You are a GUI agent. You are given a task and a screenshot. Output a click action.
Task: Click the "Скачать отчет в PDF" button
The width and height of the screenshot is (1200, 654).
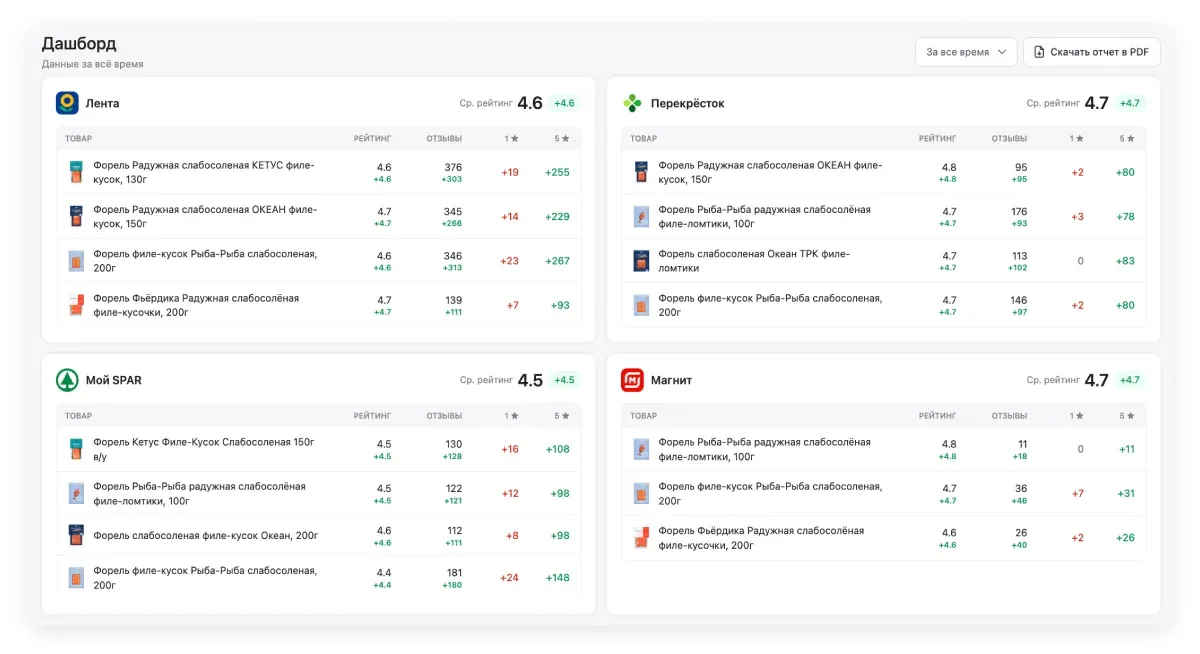coord(1091,52)
